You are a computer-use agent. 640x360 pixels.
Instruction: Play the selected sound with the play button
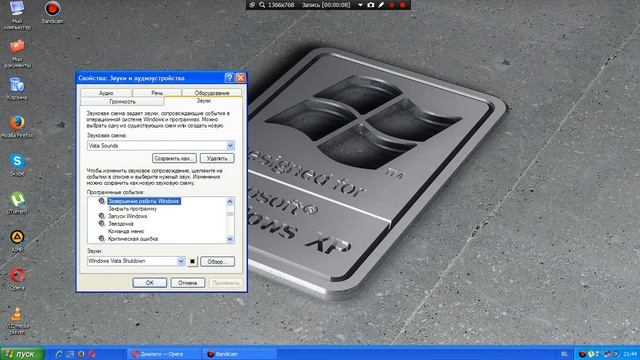pyautogui.click(x=192, y=261)
